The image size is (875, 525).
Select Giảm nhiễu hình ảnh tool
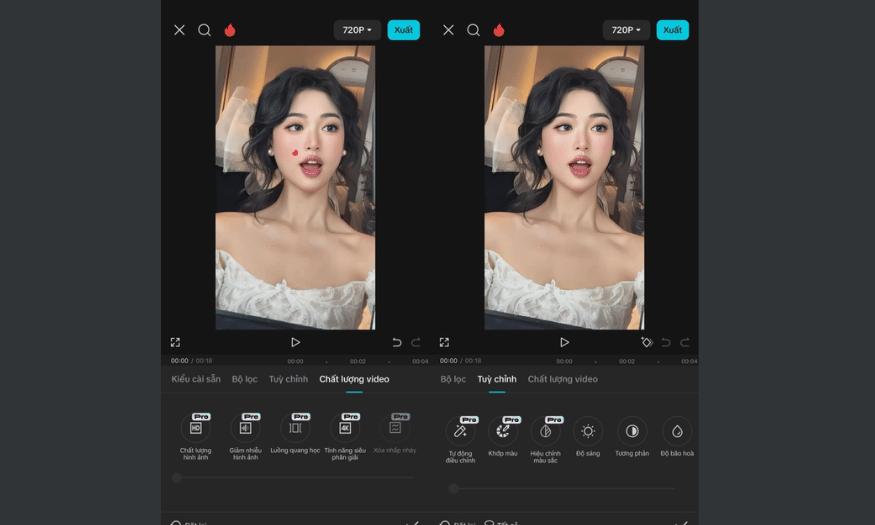[x=245, y=436]
